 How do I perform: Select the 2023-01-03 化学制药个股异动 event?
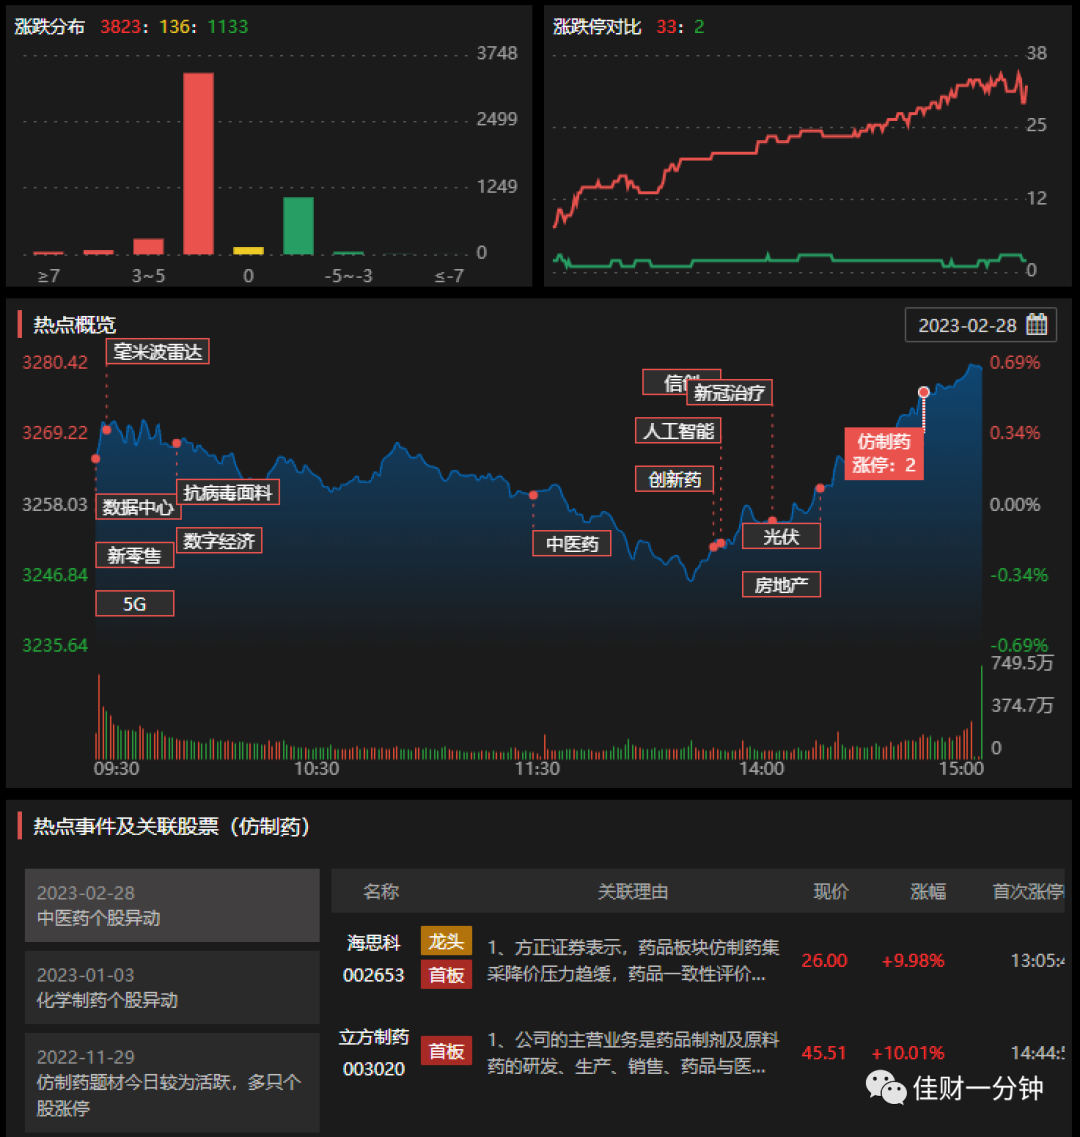point(172,987)
